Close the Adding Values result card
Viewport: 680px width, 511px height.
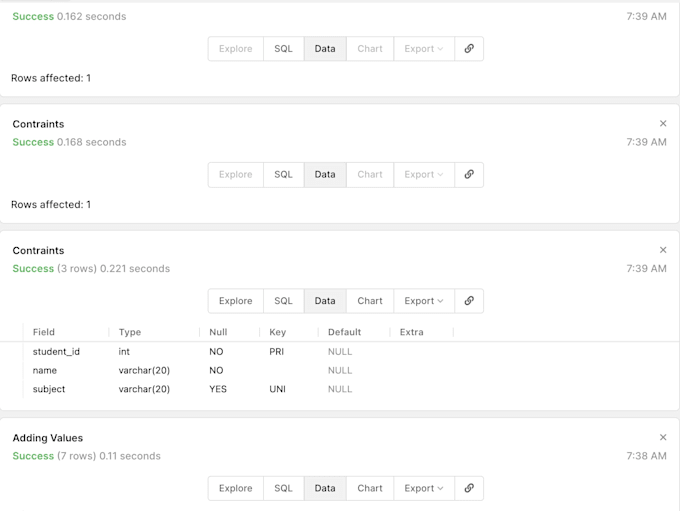pyautogui.click(x=663, y=438)
